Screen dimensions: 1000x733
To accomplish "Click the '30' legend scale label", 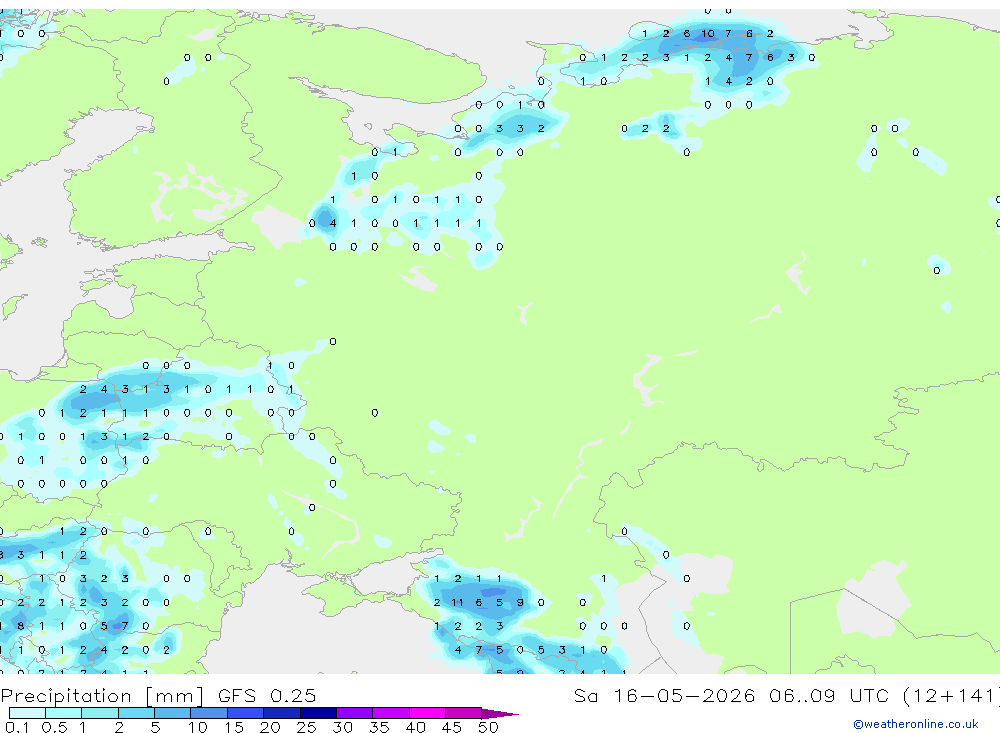I will pos(342,727).
